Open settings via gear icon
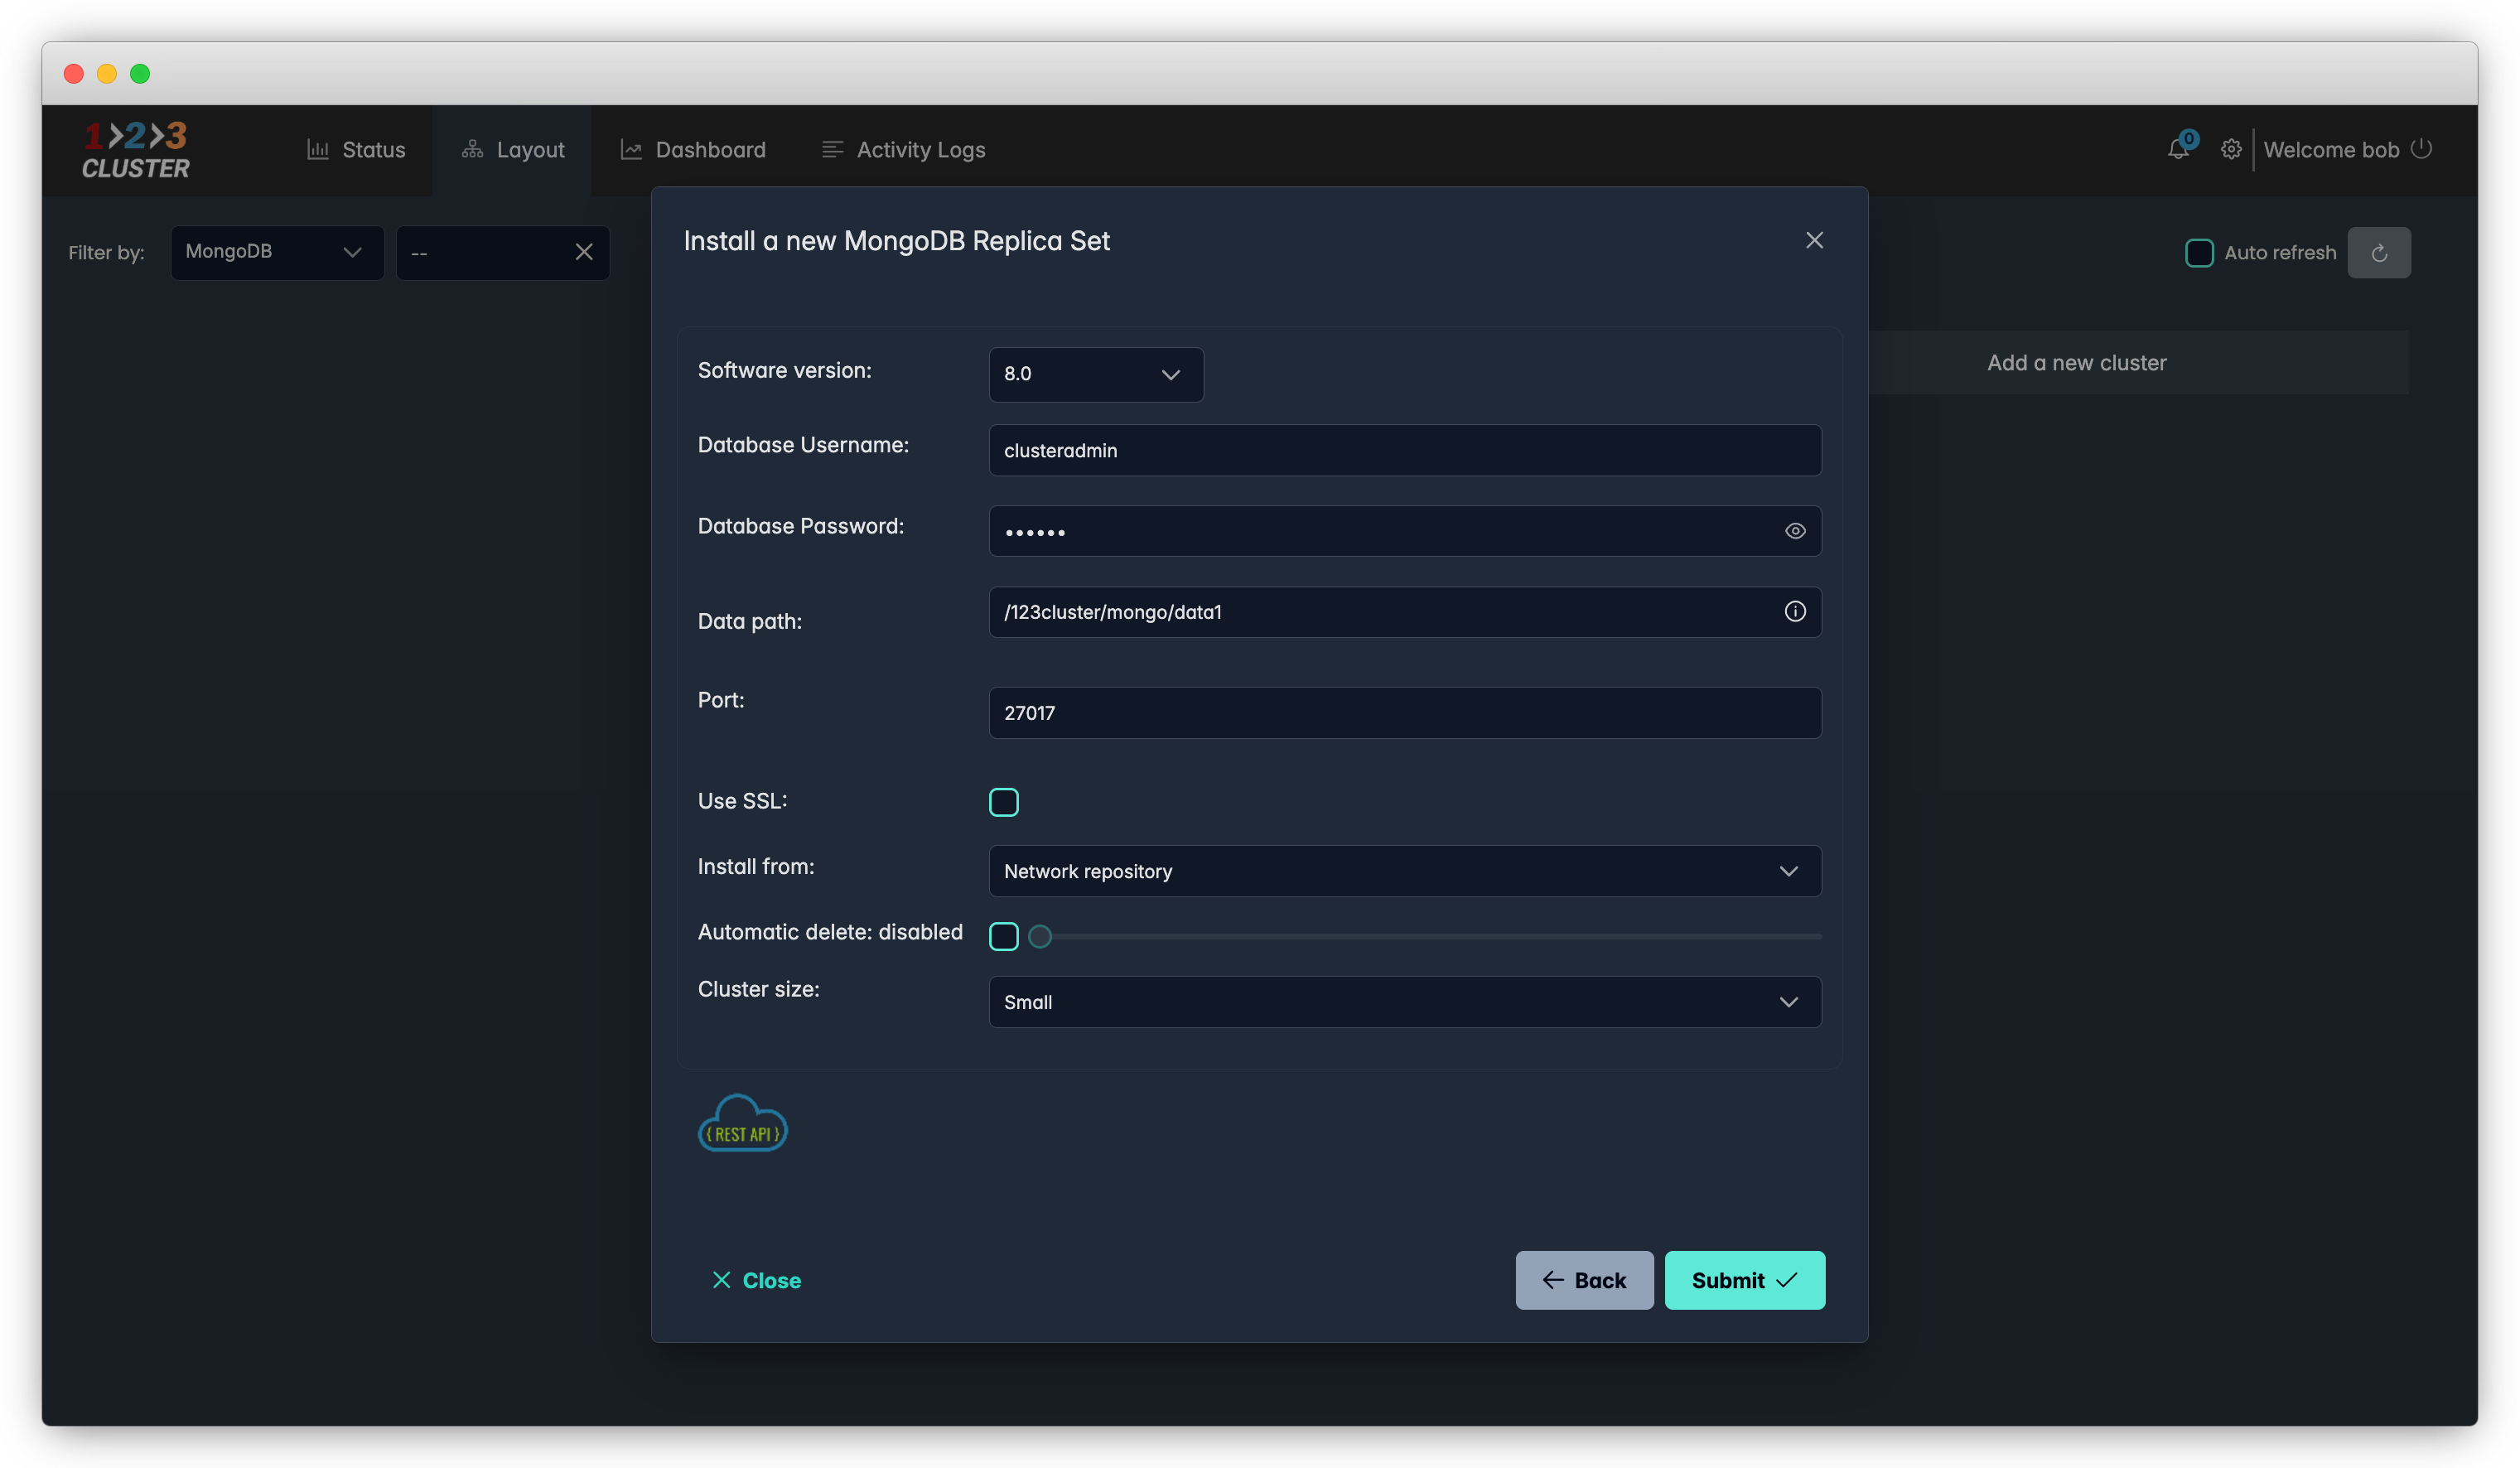This screenshot has height=1468, width=2520. click(2231, 149)
